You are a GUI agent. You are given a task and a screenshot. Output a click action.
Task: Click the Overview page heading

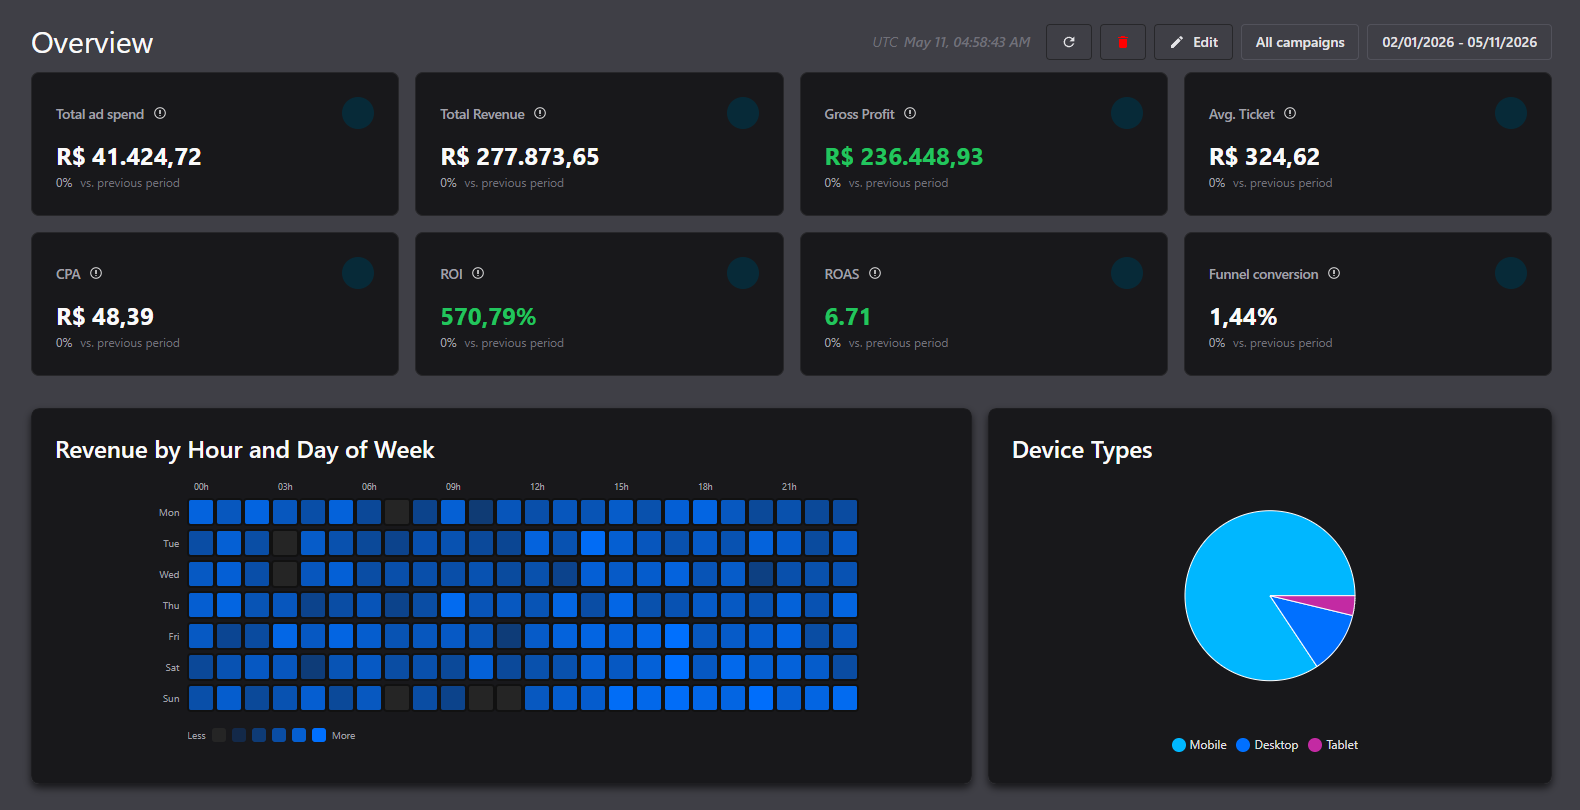(92, 43)
